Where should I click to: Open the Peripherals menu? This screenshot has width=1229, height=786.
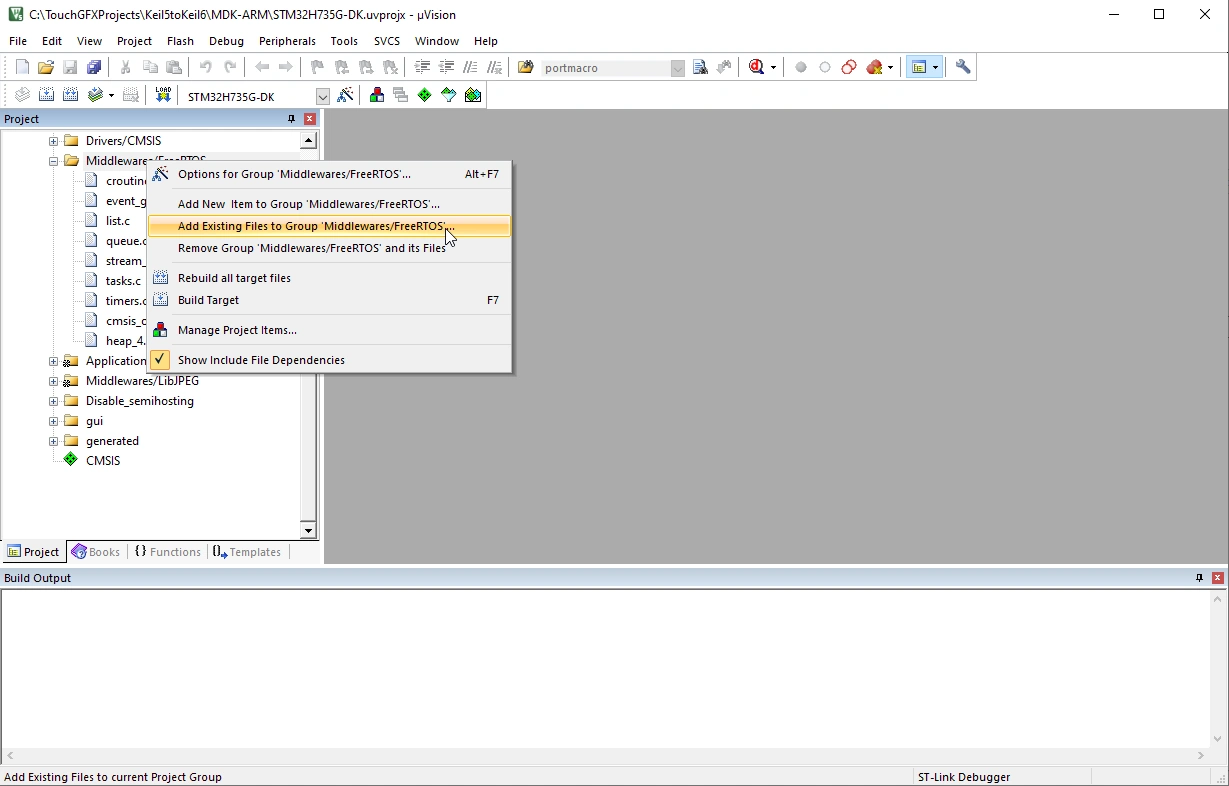(287, 41)
